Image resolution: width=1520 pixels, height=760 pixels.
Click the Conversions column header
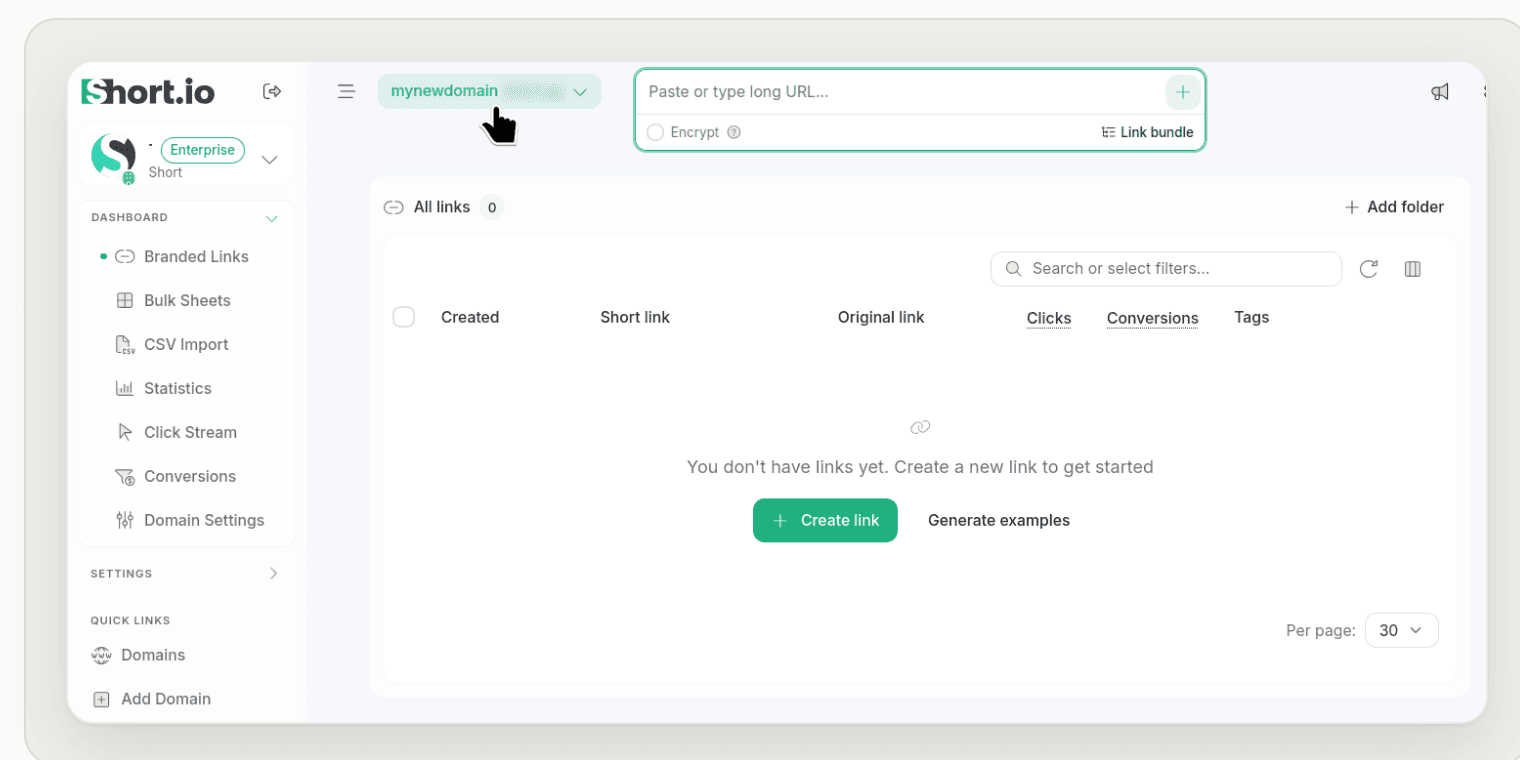[x=1152, y=318]
